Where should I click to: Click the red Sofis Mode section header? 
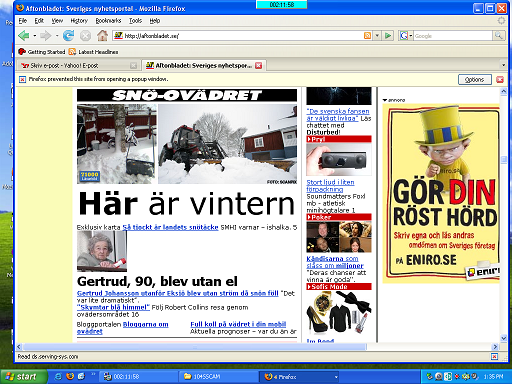(x=339, y=287)
